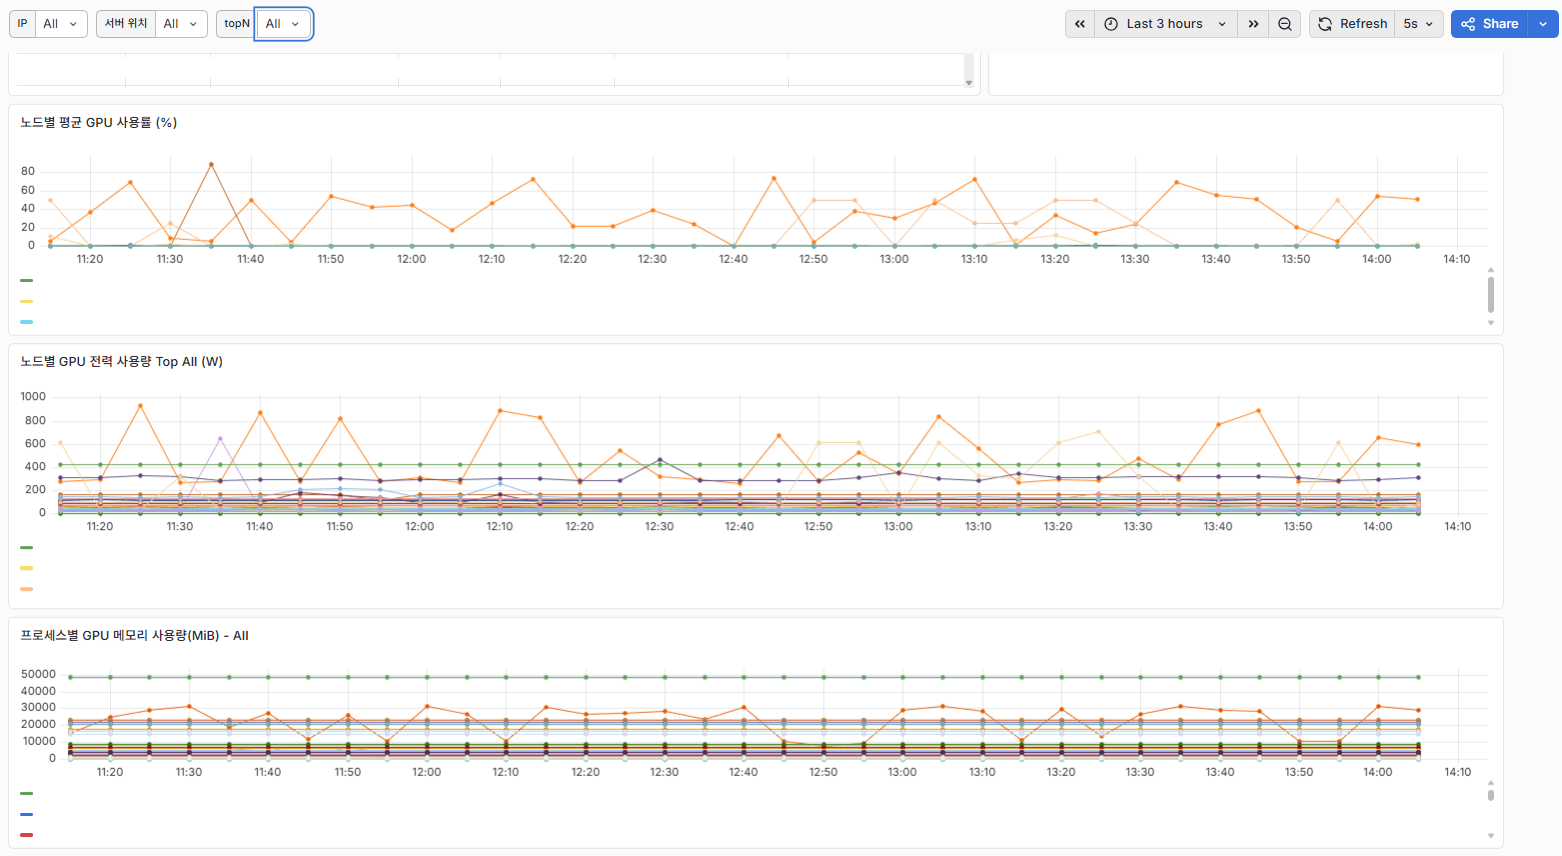Toggle green legend series in GPU 사용률 panel
The width and height of the screenshot is (1562, 856).
pyautogui.click(x=27, y=281)
